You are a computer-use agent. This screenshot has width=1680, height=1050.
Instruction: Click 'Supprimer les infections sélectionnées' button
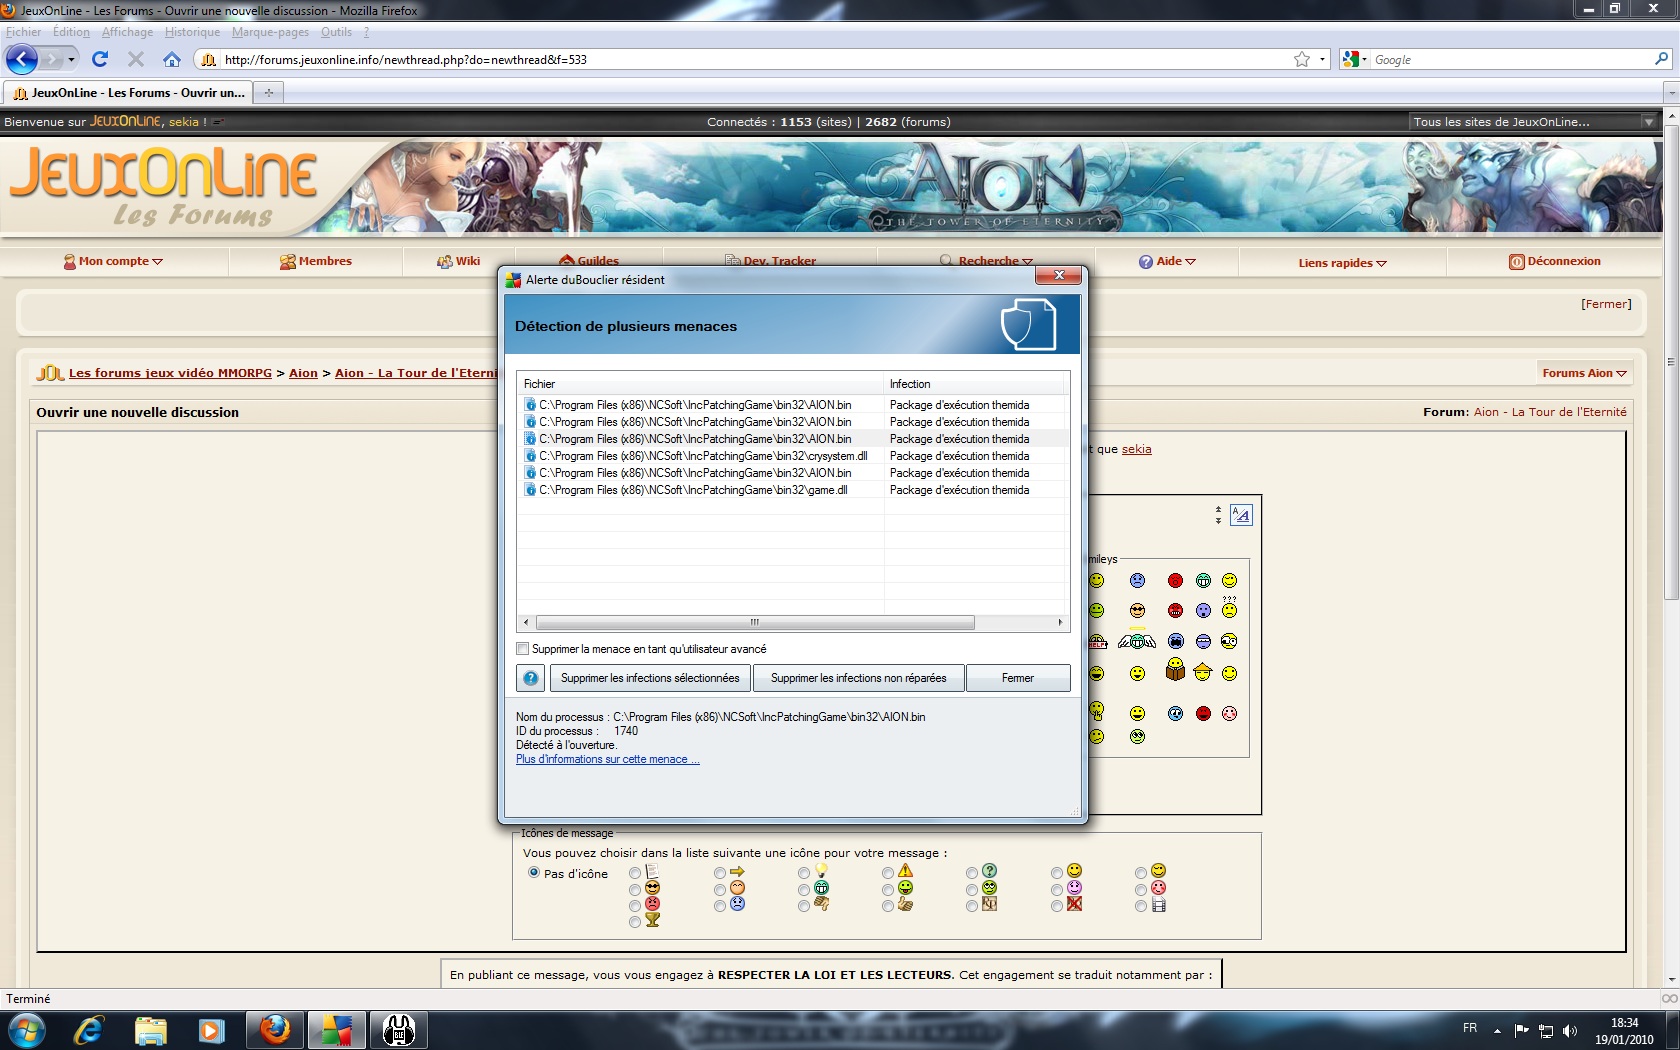point(650,678)
